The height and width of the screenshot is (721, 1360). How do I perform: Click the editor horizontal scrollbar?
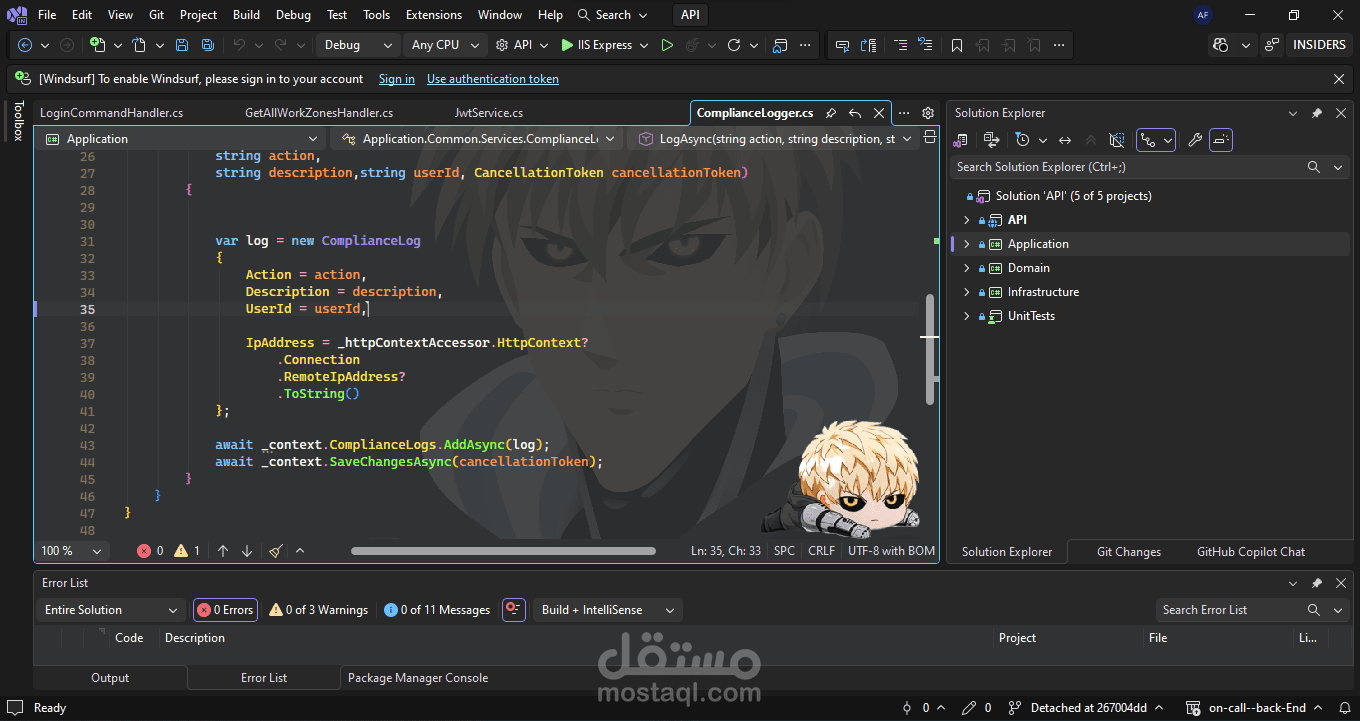coord(503,551)
